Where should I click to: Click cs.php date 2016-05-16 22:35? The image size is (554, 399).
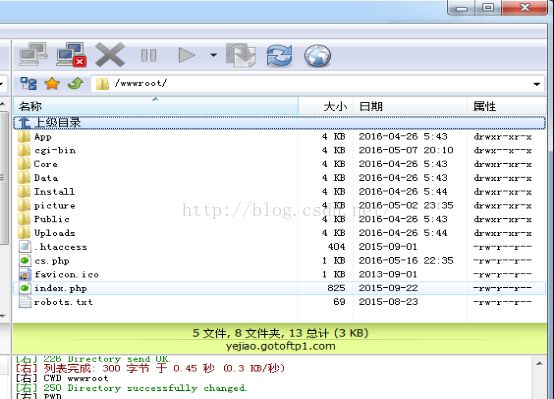point(406,261)
